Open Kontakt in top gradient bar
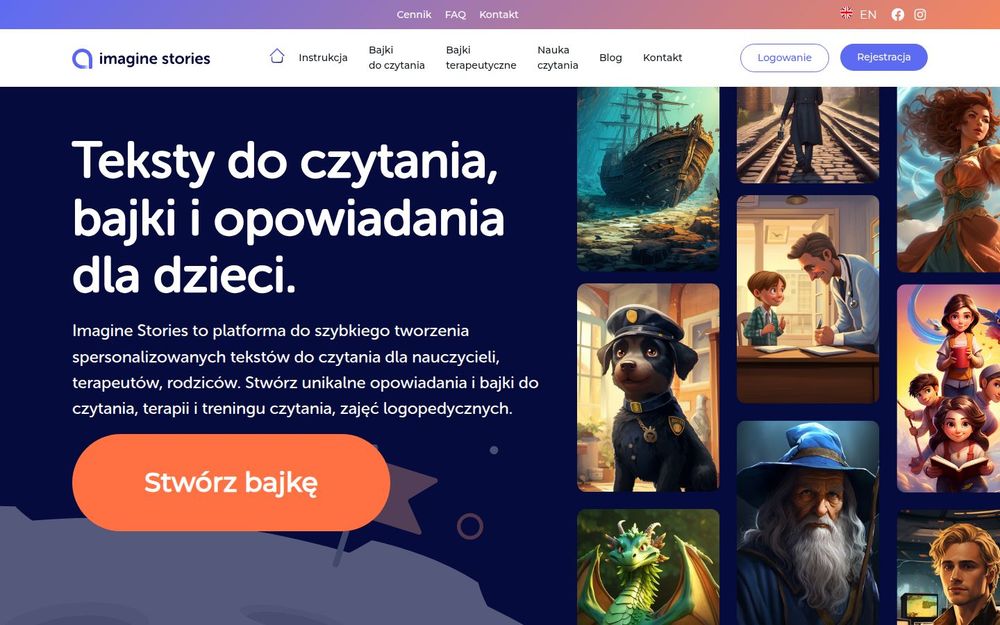Screen dimensions: 1000x625 tap(499, 14)
